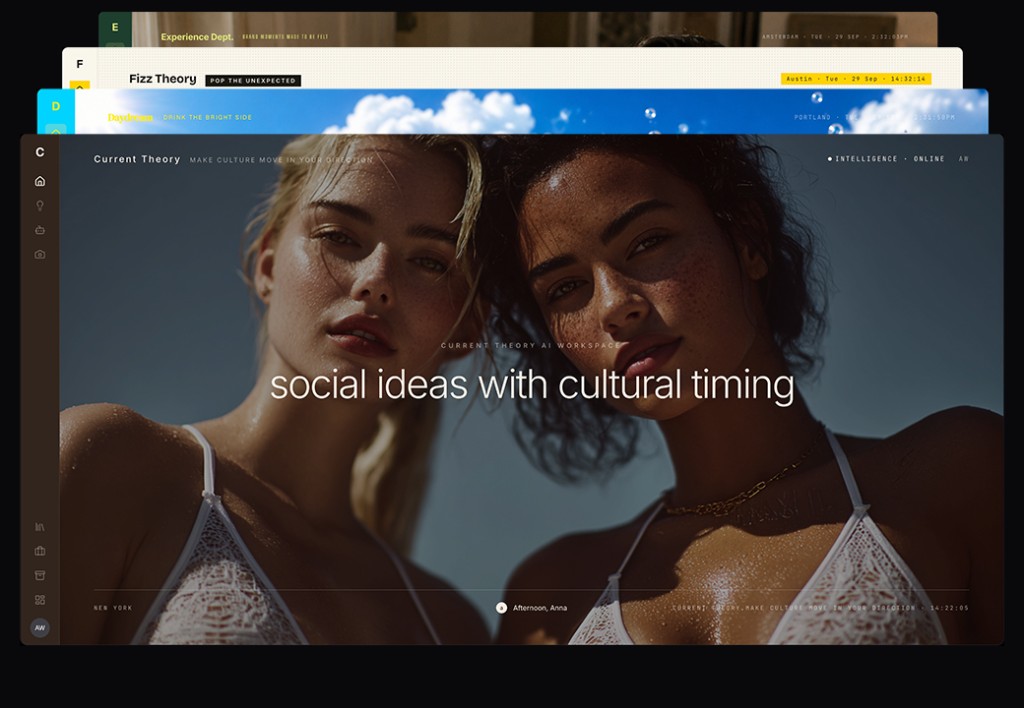The height and width of the screenshot is (708, 1024).
Task: Click the social ideas with cultural timing headline
Action: click(x=532, y=385)
